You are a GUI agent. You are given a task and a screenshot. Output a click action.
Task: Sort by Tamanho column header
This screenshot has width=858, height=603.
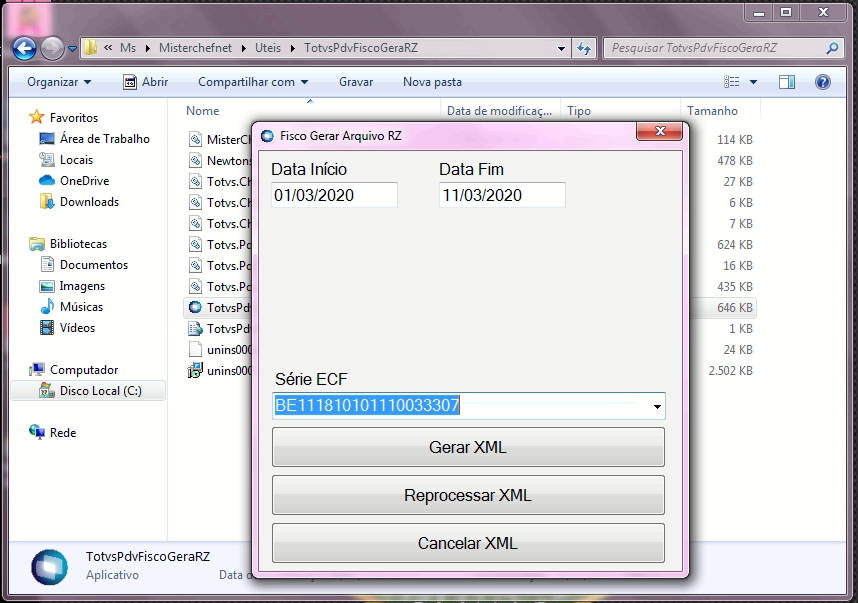tap(712, 111)
